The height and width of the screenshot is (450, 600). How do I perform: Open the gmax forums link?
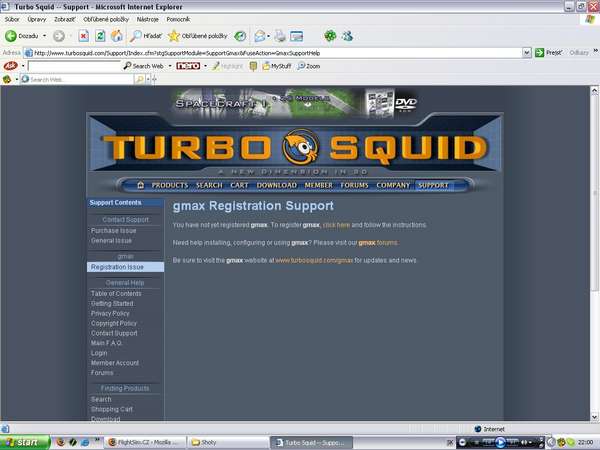[378, 243]
